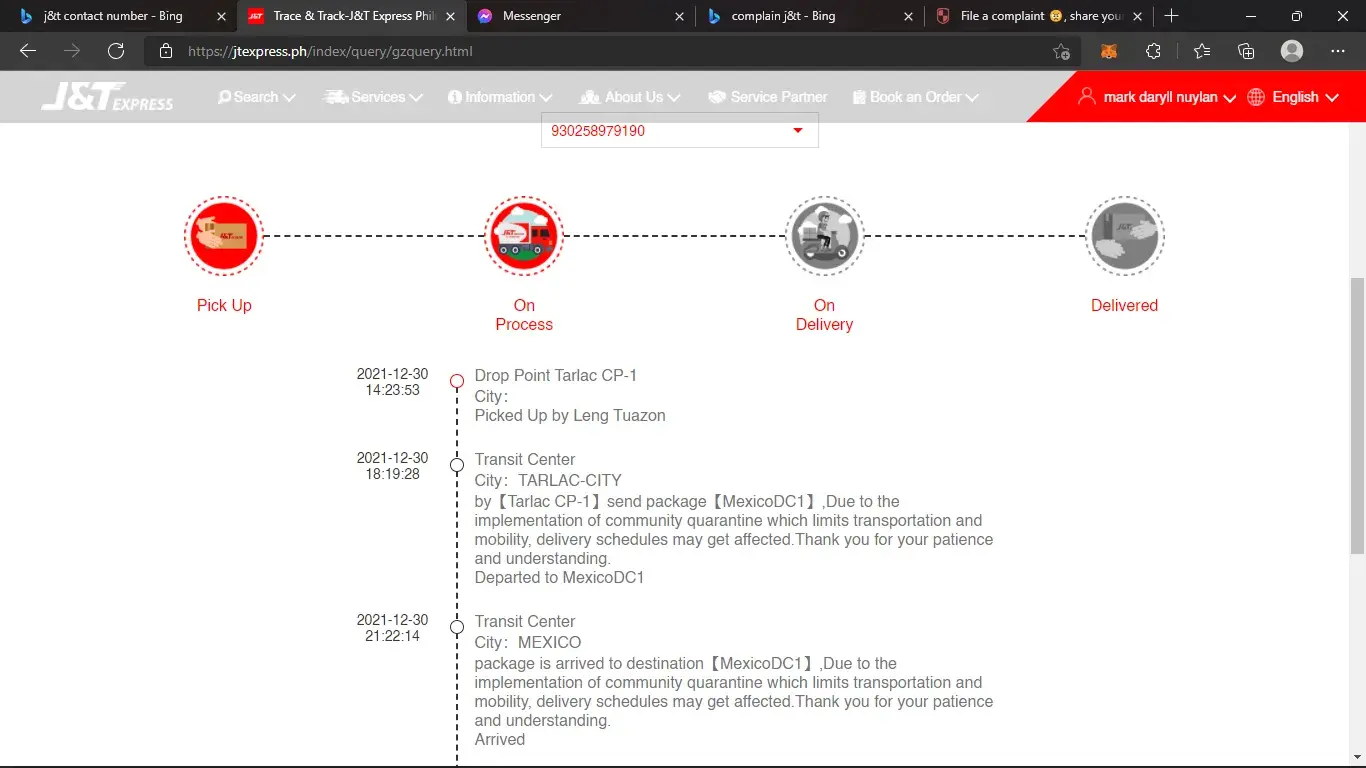Open the browser Extensions menu
The width and height of the screenshot is (1366, 768).
pyautogui.click(x=1153, y=51)
